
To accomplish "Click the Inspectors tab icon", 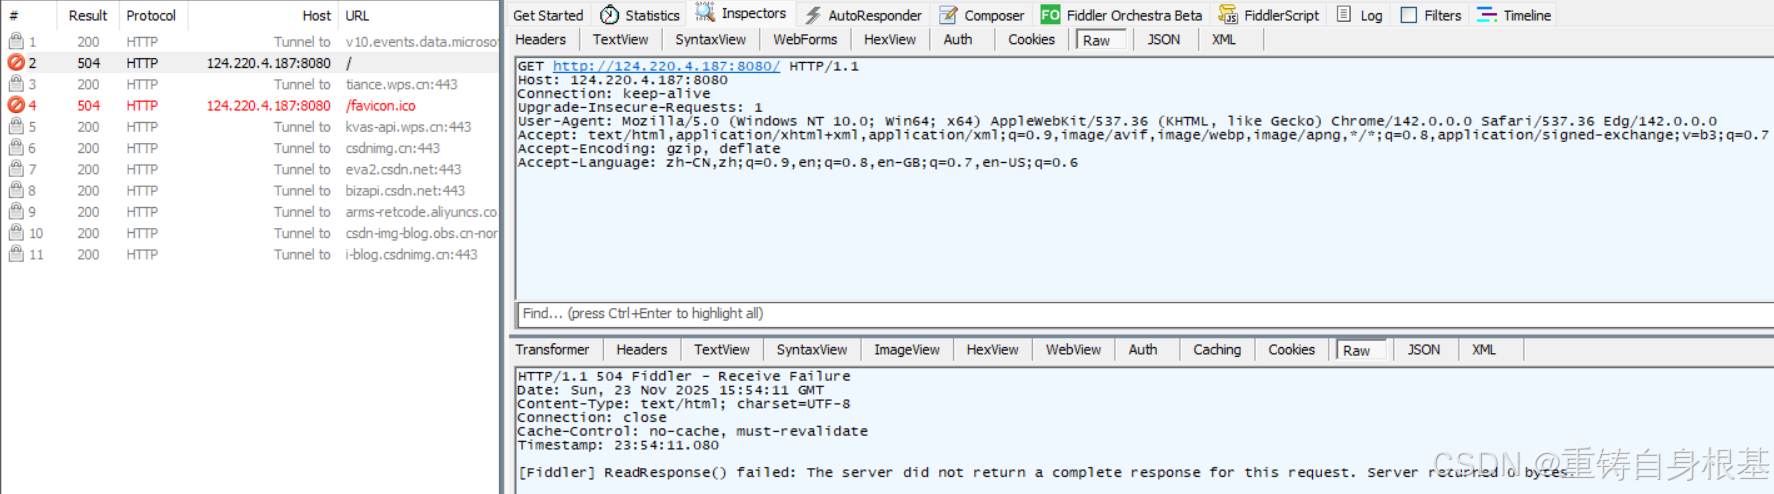I will (705, 13).
